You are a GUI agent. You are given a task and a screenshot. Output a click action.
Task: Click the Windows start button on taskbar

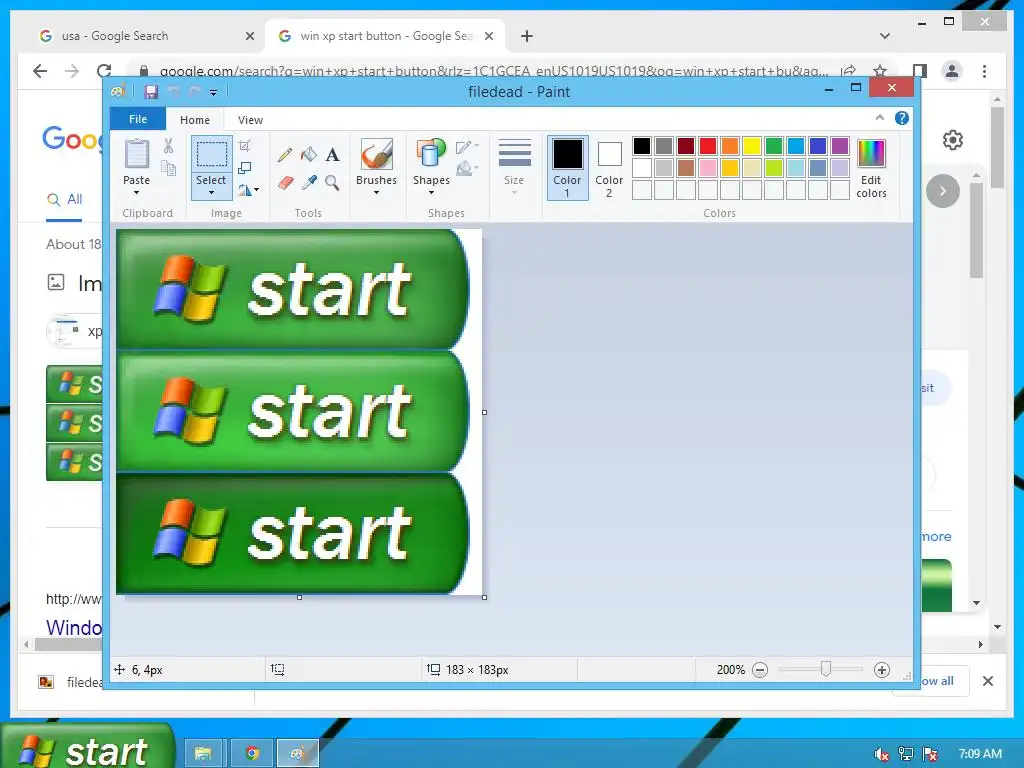coord(88,748)
